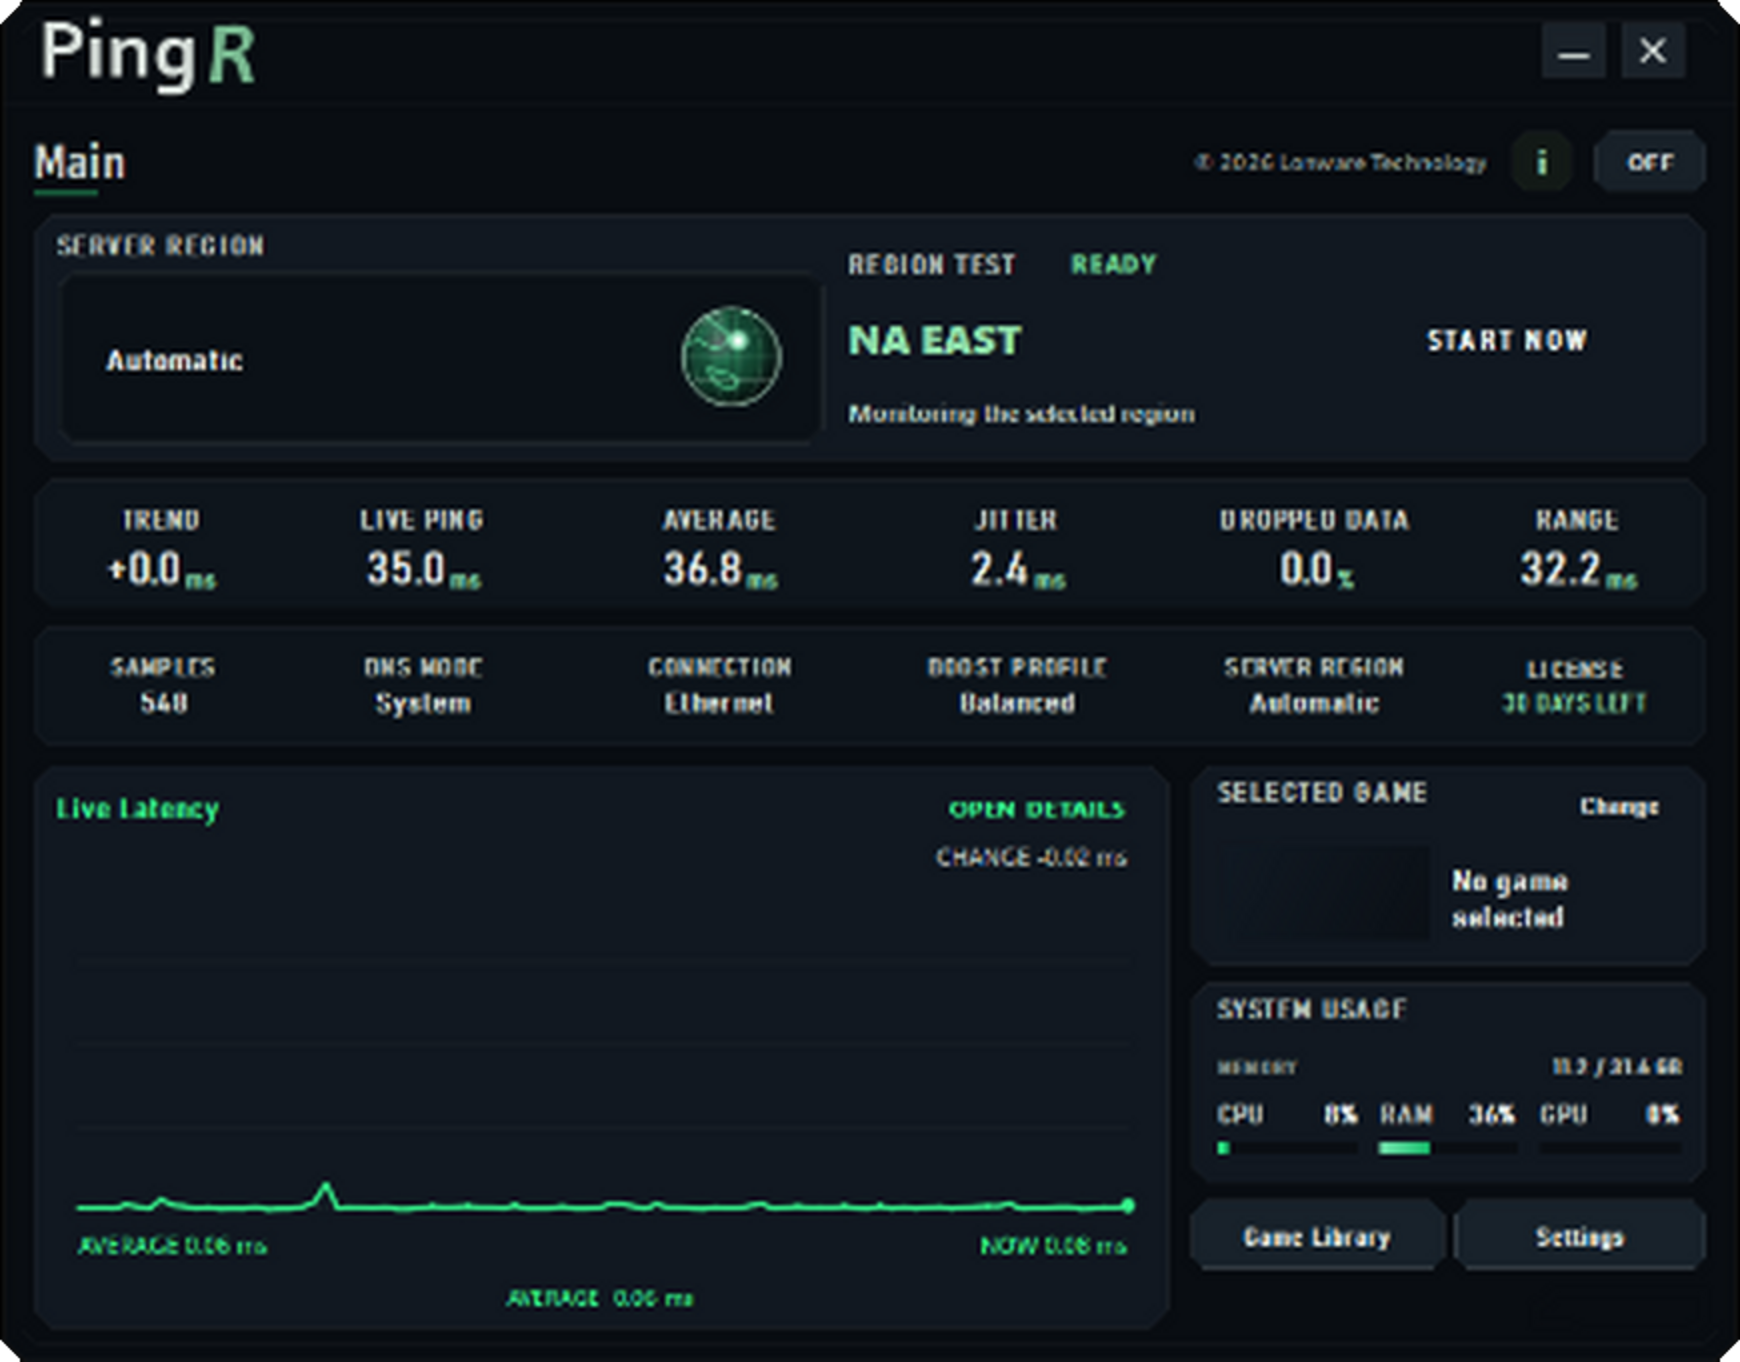Click the Samples count 548
This screenshot has width=1740, height=1362.
tap(163, 703)
